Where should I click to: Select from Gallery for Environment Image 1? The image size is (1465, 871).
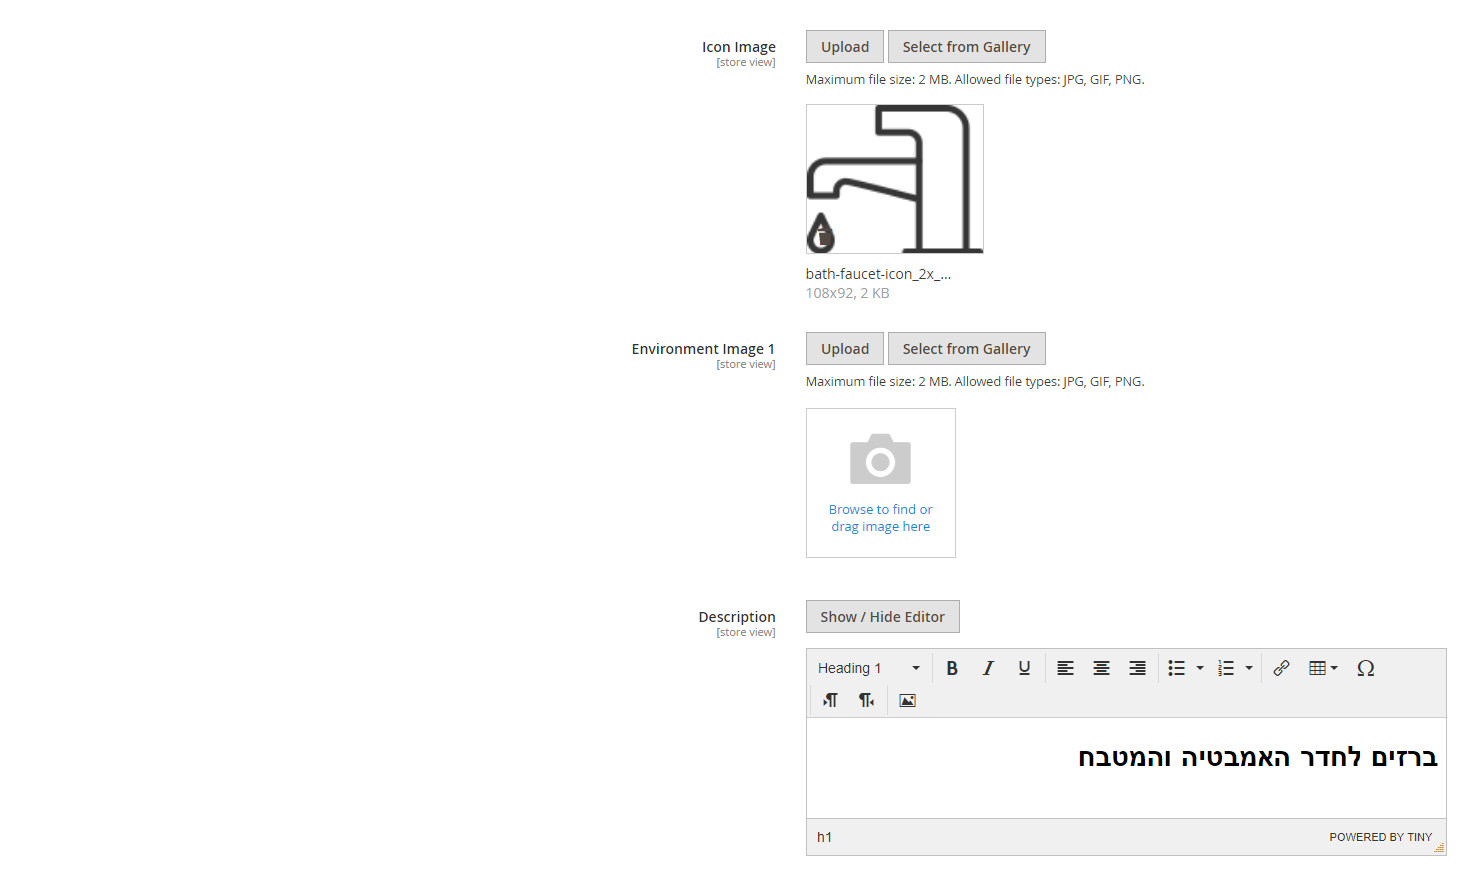(x=966, y=349)
